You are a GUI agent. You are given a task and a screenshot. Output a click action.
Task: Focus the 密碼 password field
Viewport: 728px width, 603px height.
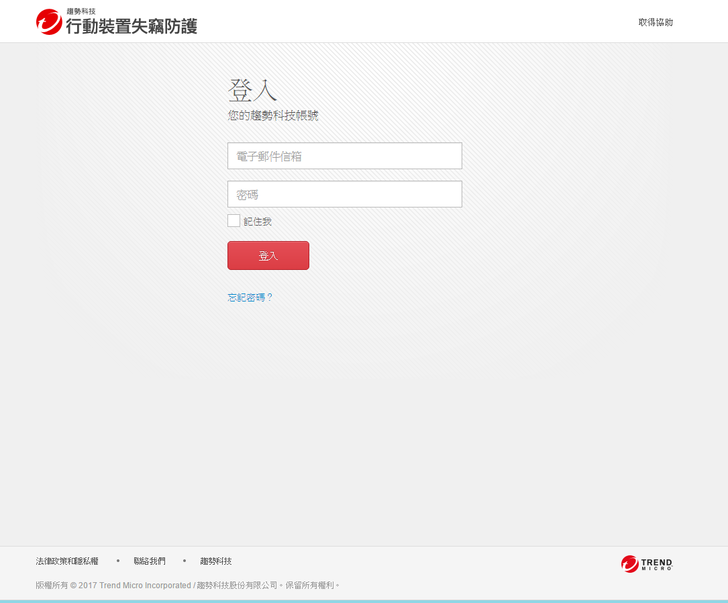[x=344, y=194]
